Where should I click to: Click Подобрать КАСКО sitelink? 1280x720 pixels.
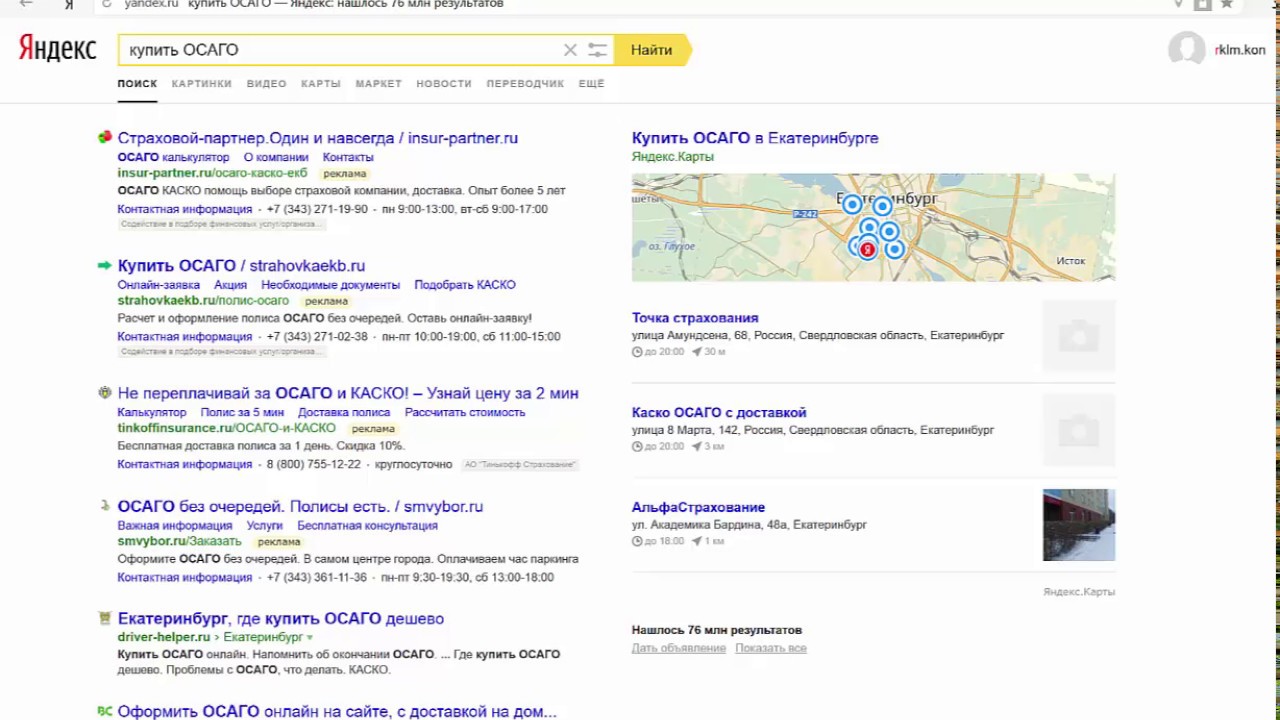point(465,285)
